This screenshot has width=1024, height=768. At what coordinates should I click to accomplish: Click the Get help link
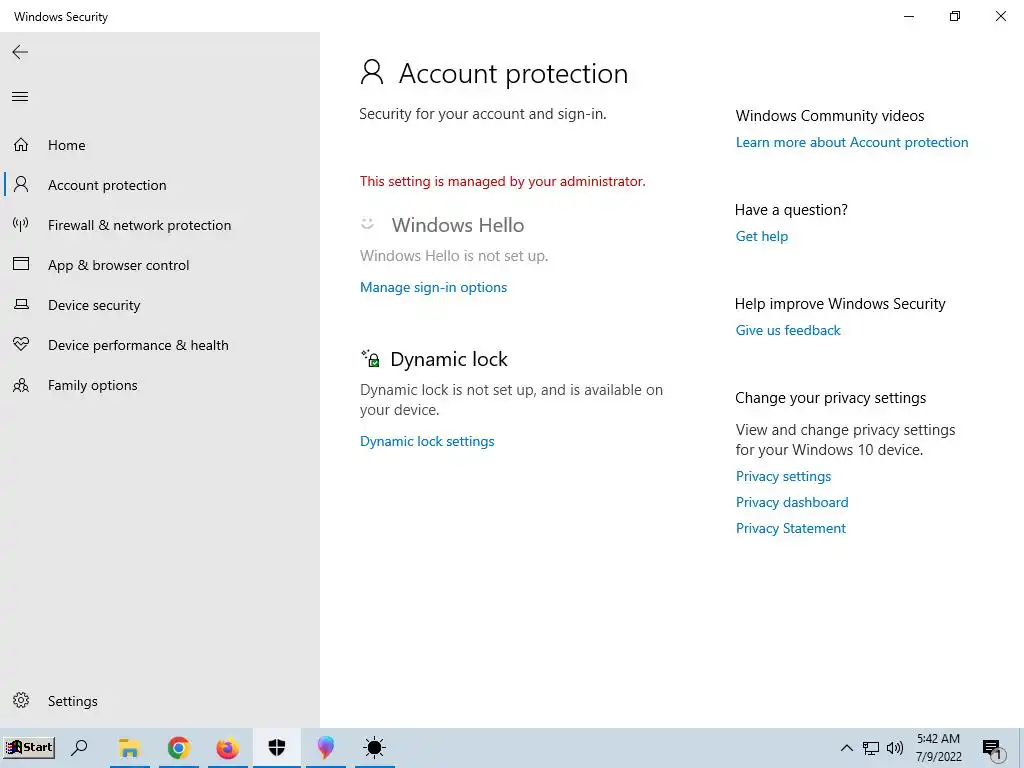tap(761, 236)
